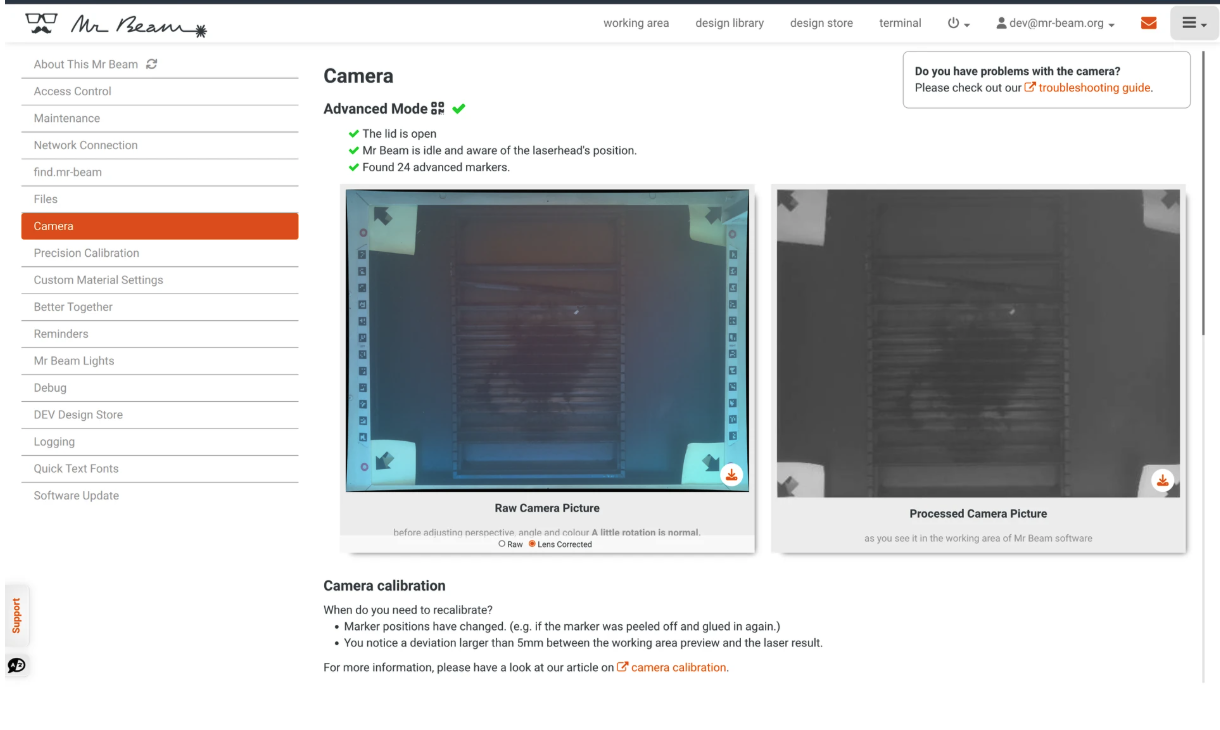Open the terminal tab

(900, 24)
